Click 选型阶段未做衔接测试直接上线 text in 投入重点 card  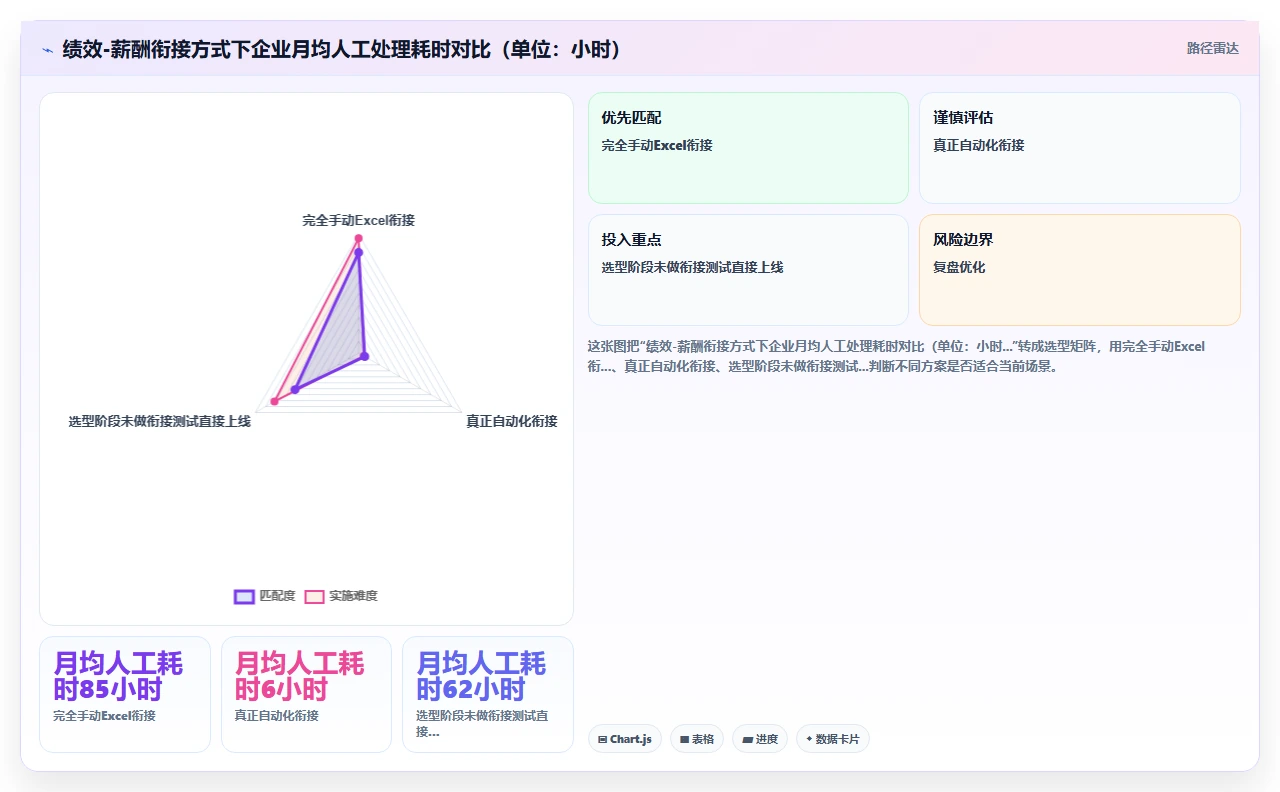[692, 267]
